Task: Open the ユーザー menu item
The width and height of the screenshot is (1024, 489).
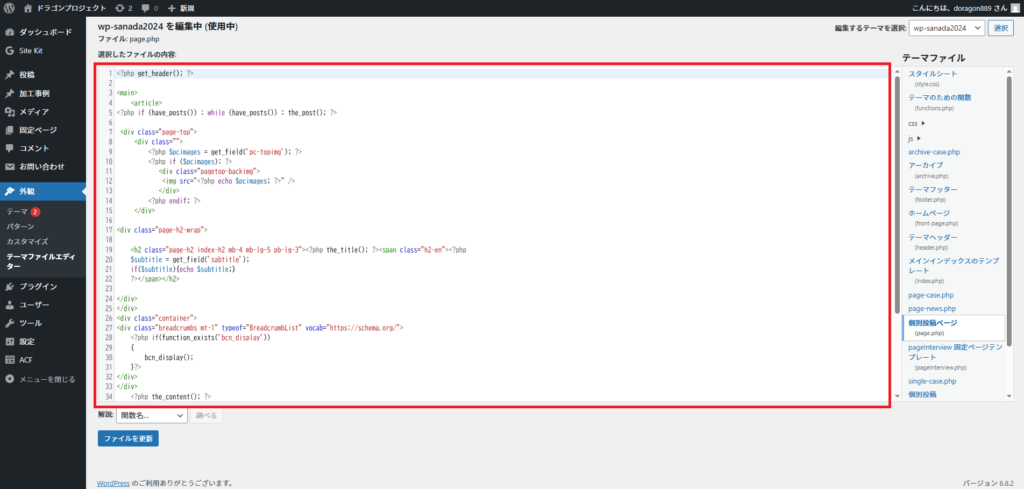Action: point(36,304)
